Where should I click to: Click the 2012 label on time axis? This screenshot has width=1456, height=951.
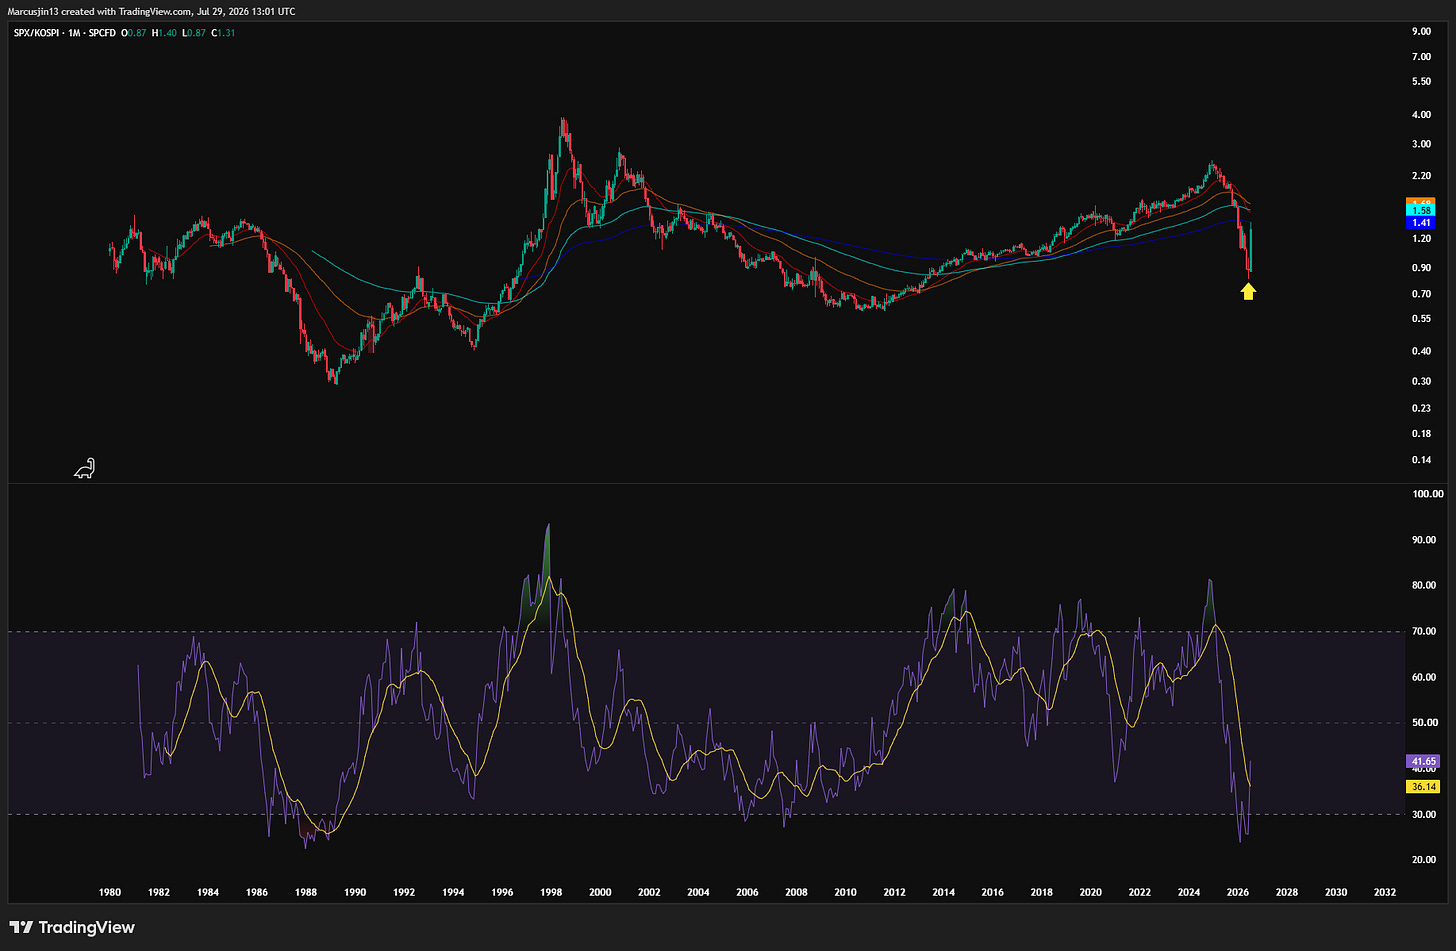894,893
